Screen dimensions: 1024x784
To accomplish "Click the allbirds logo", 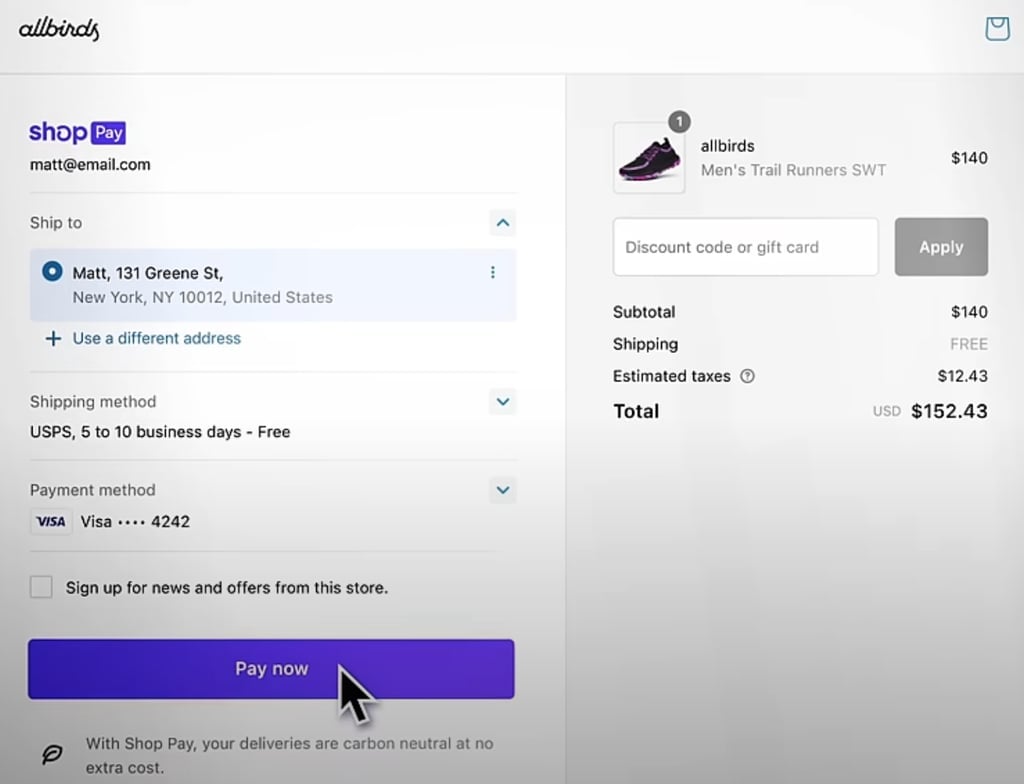I will 59,29.
